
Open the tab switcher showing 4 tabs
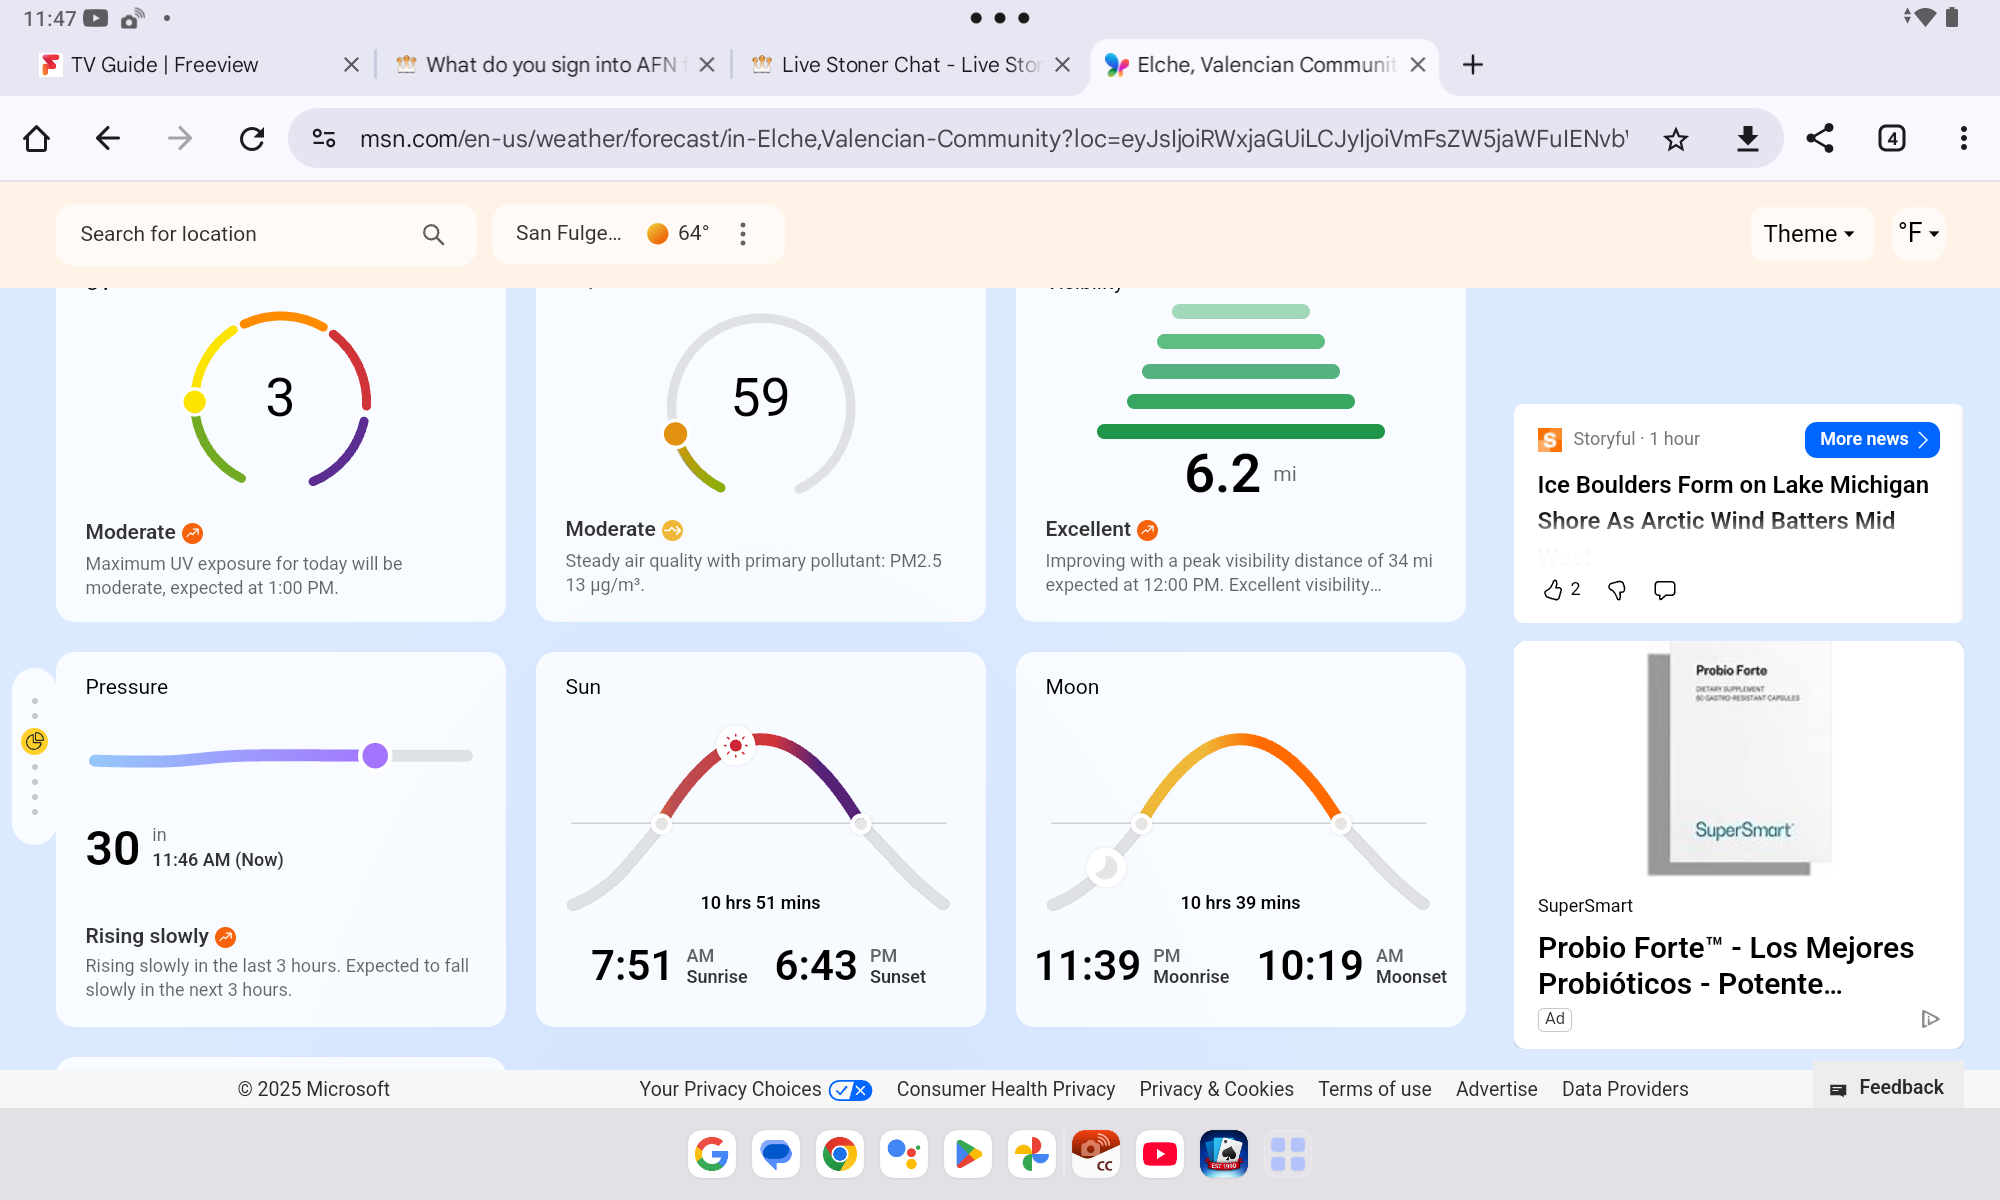(1892, 138)
